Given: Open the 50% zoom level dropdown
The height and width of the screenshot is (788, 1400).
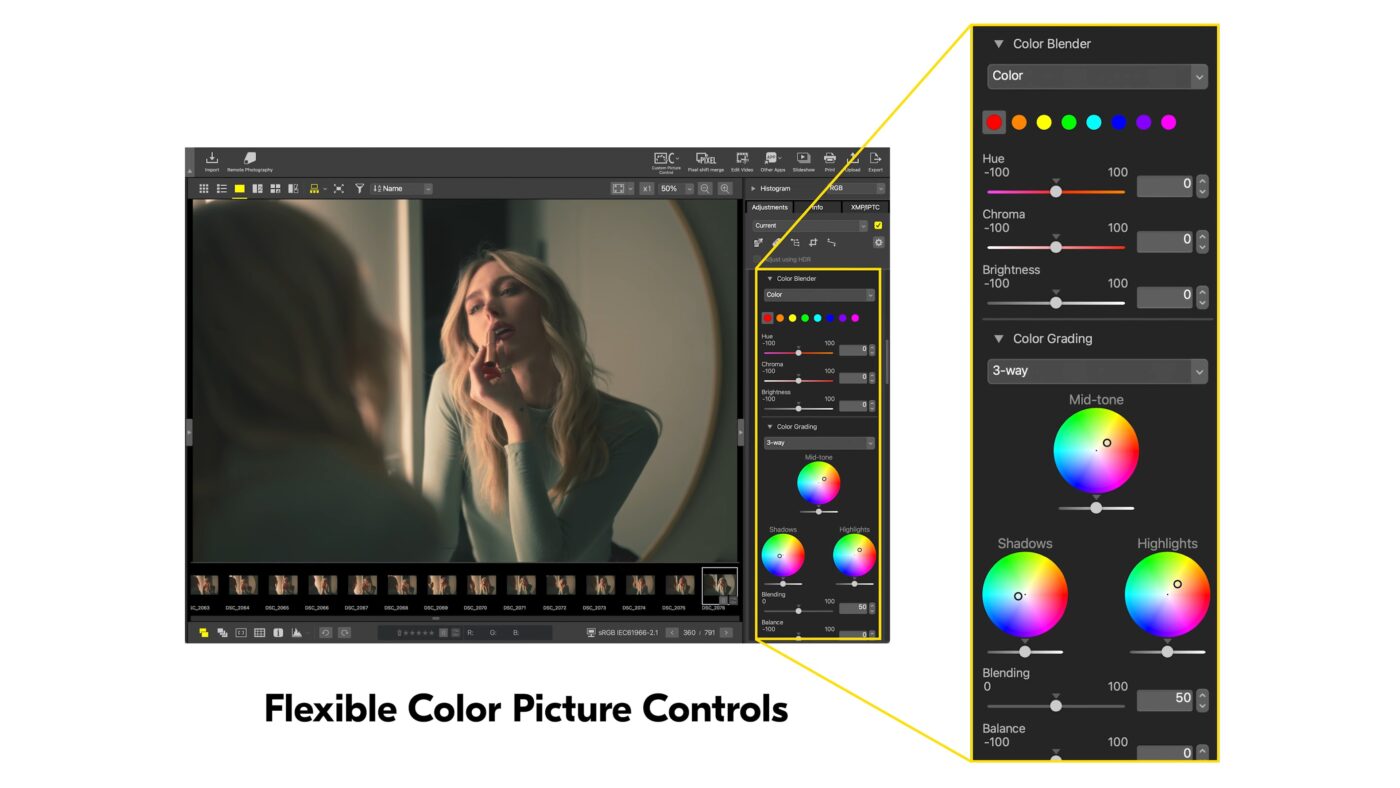Looking at the screenshot, I should point(675,189).
